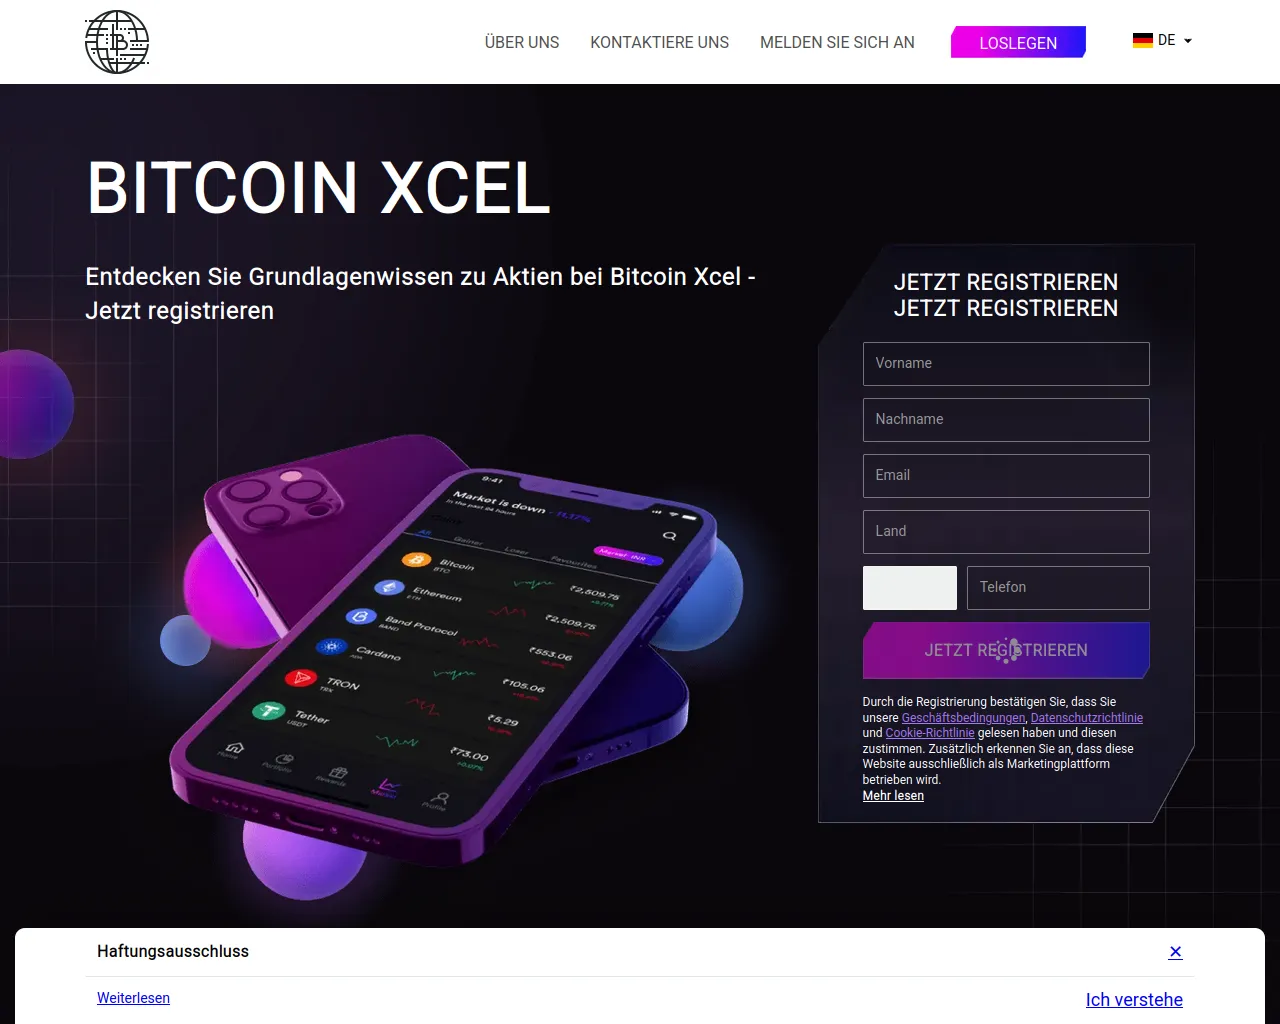
Task: Click into the Email field
Action: pyautogui.click(x=1006, y=476)
